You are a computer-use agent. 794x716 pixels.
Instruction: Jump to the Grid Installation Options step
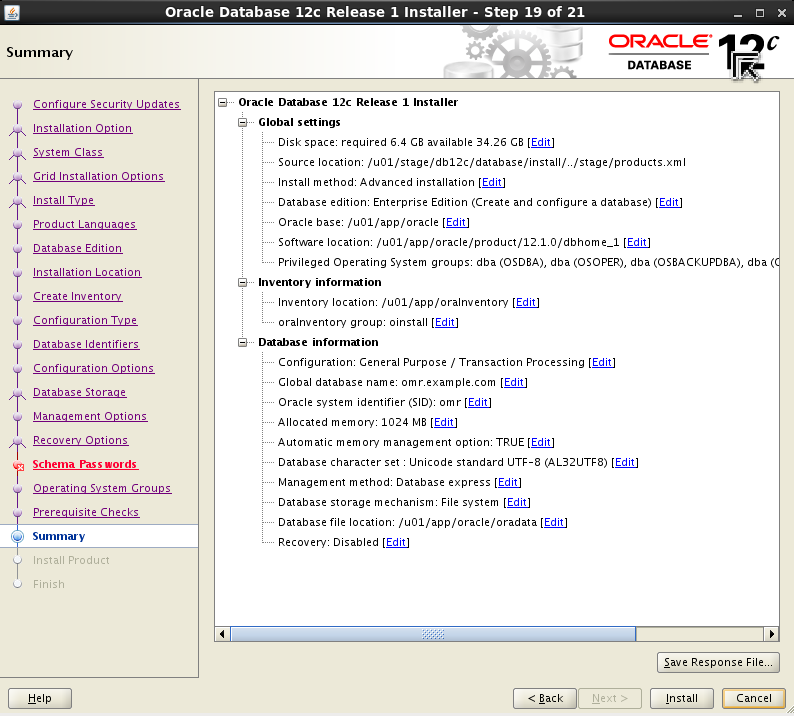[x=99, y=176]
